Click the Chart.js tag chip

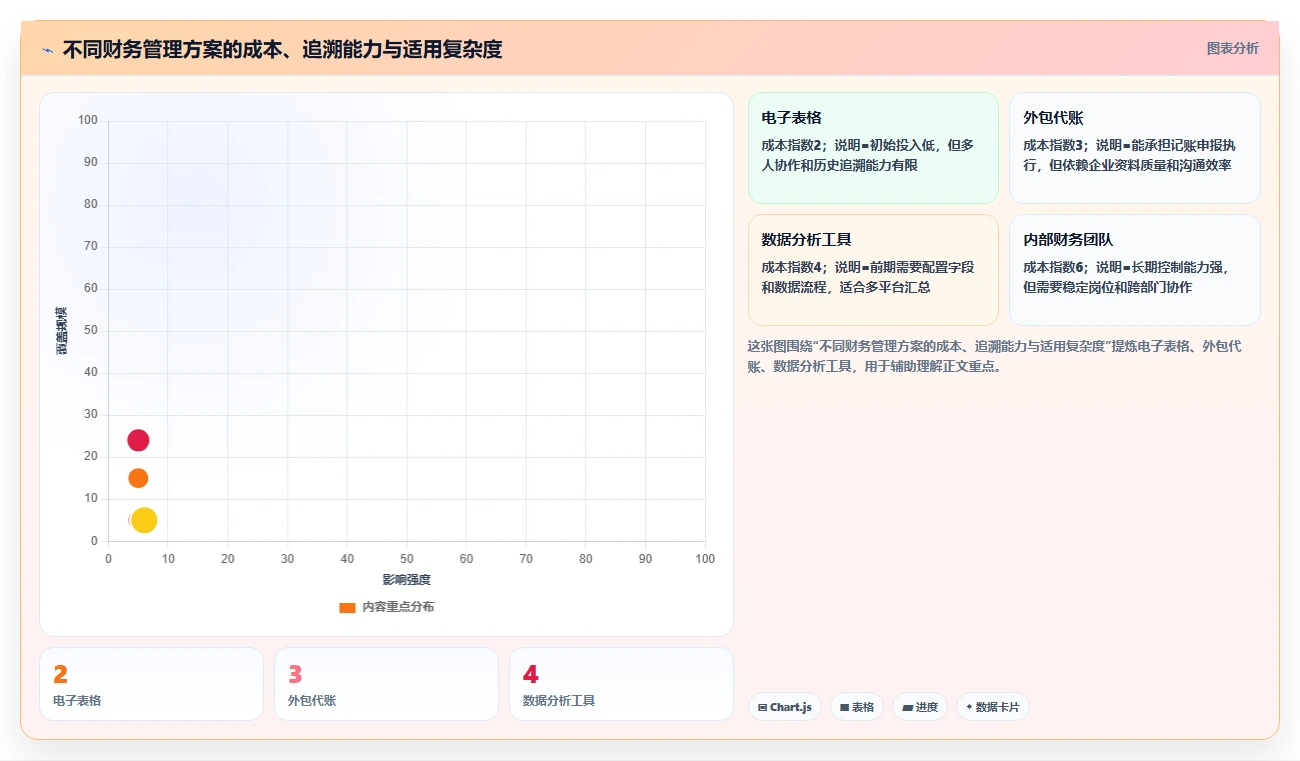[785, 707]
